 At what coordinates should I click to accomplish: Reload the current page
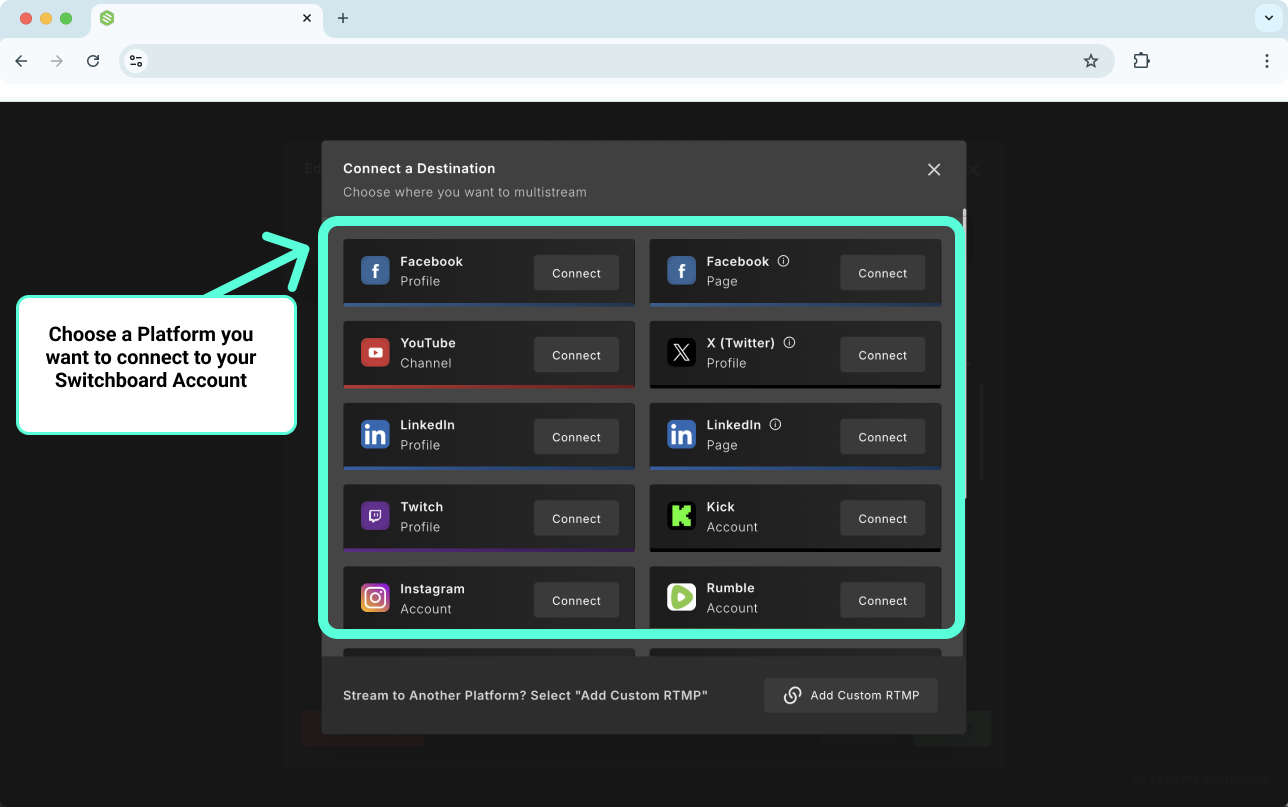(93, 61)
